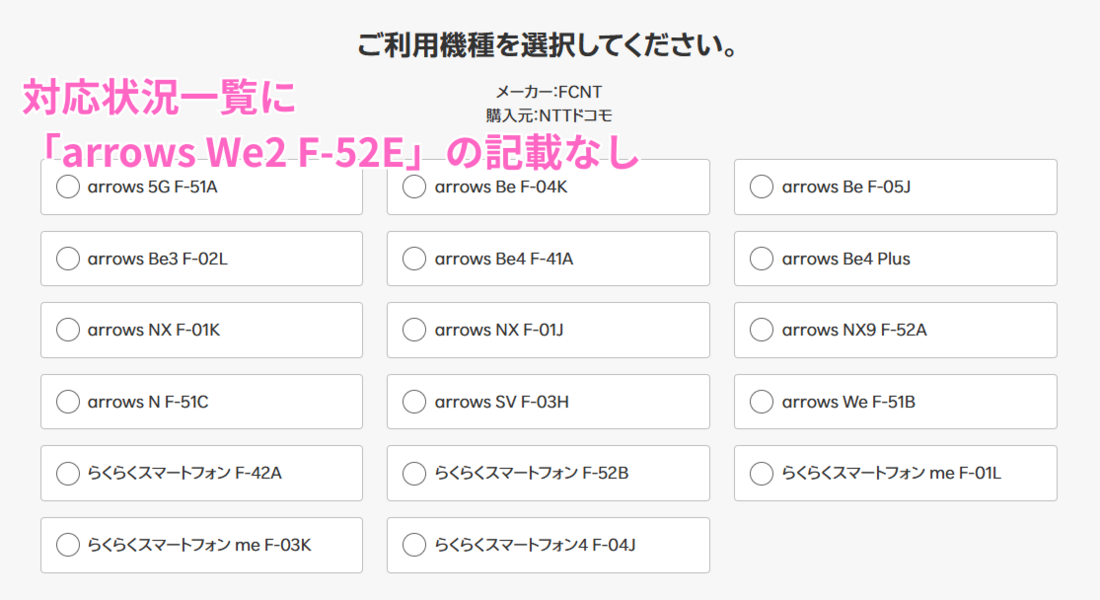Choose the arrows Be4 Plus model
The width and height of the screenshot is (1100, 600).
click(x=761, y=259)
